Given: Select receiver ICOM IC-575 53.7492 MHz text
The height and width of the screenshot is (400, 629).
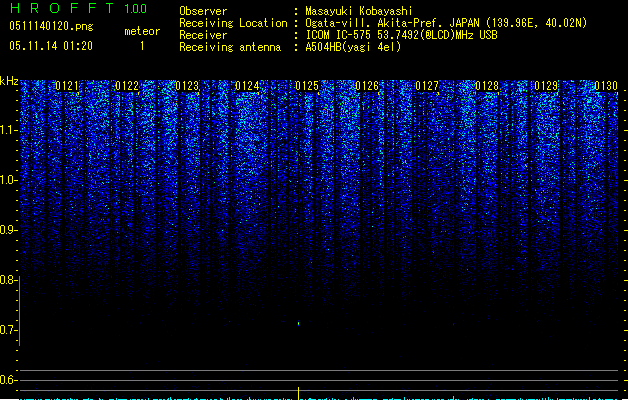Looking at the screenshot, I should tap(401, 35).
